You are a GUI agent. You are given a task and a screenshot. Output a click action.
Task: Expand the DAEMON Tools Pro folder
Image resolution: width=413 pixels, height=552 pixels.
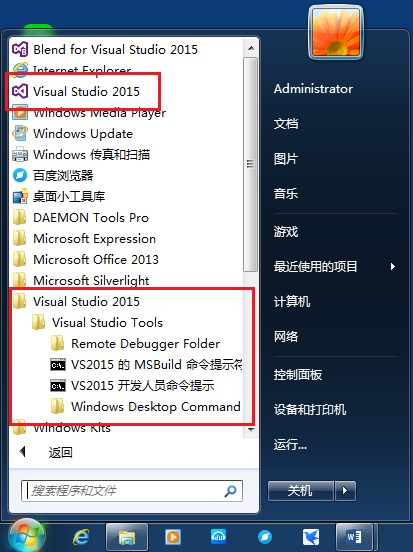pos(91,218)
